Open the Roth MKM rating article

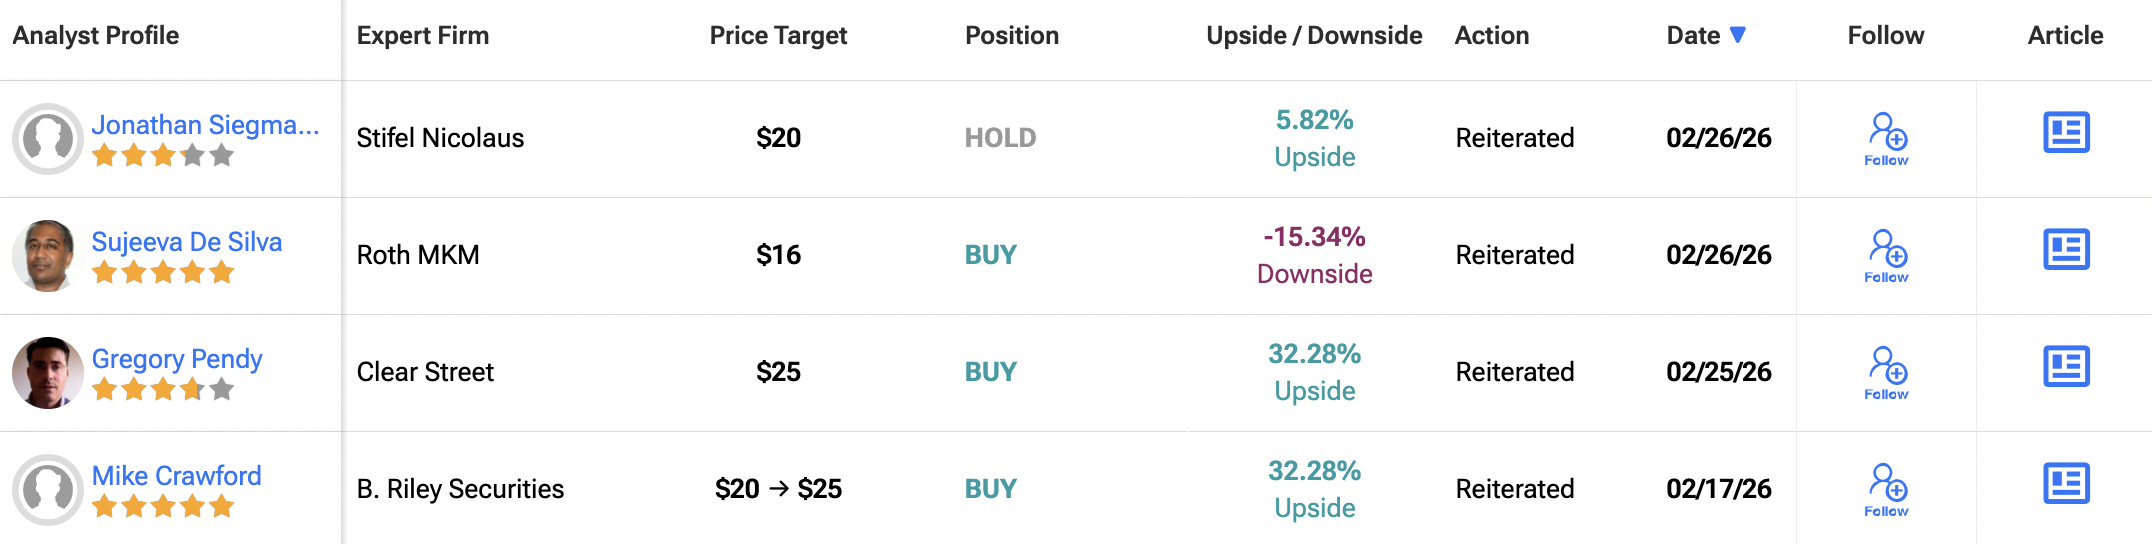pos(2066,250)
